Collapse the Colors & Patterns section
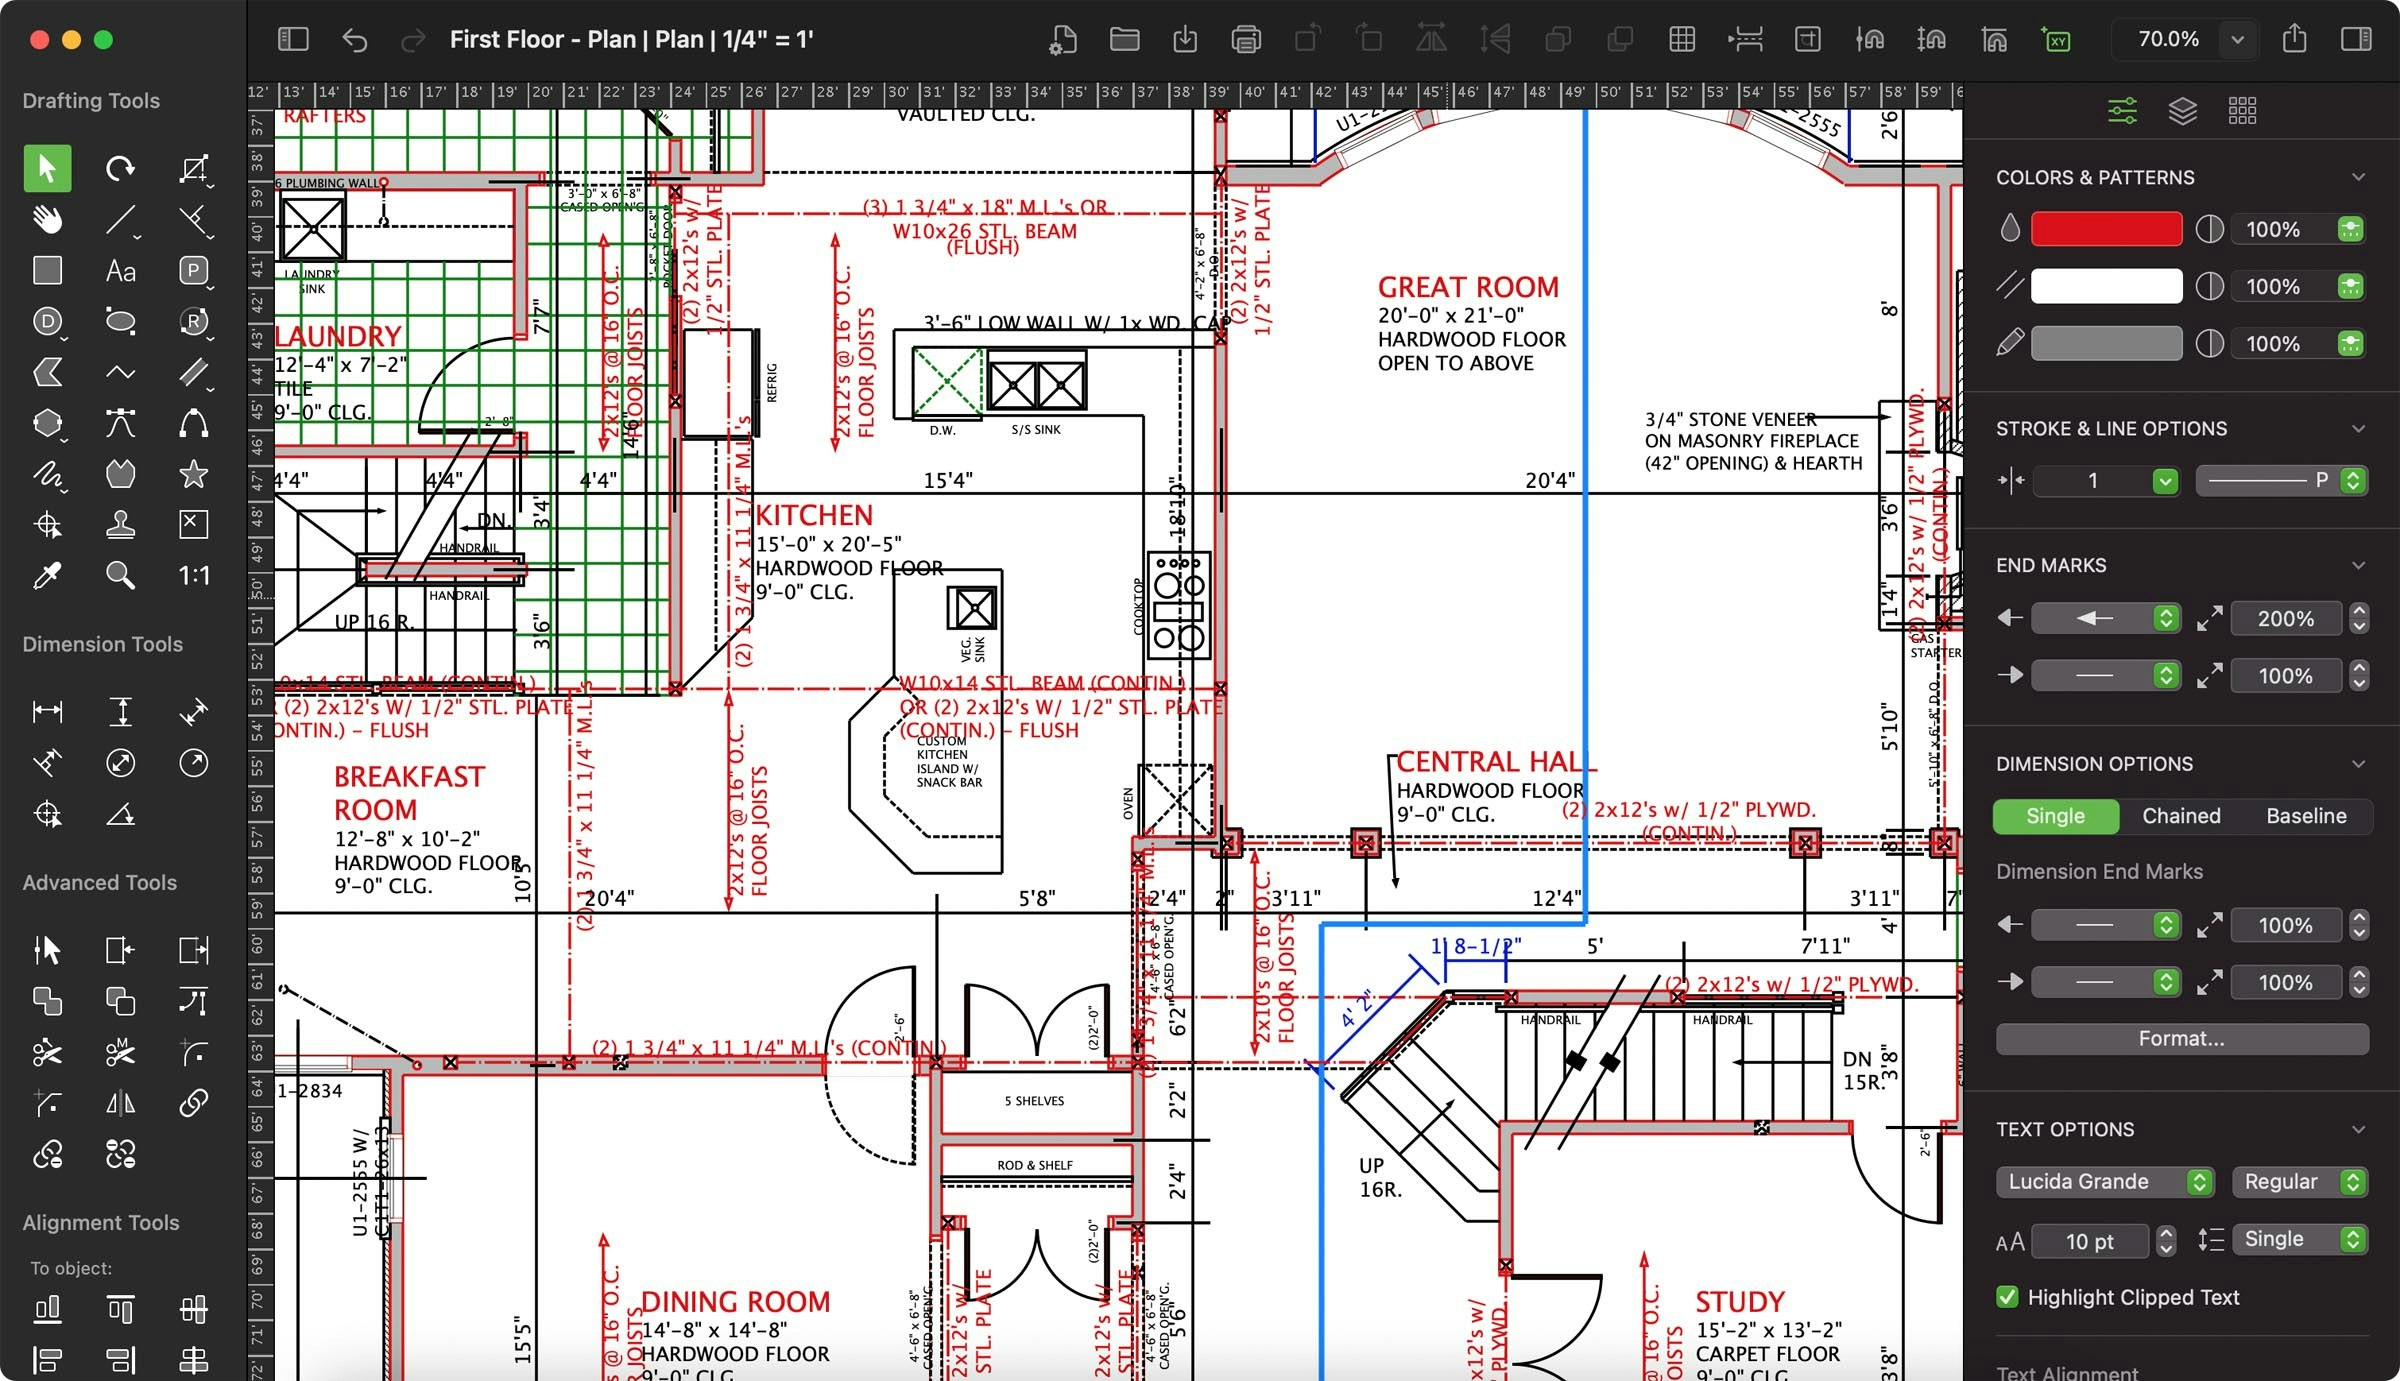 pyautogui.click(x=2359, y=177)
